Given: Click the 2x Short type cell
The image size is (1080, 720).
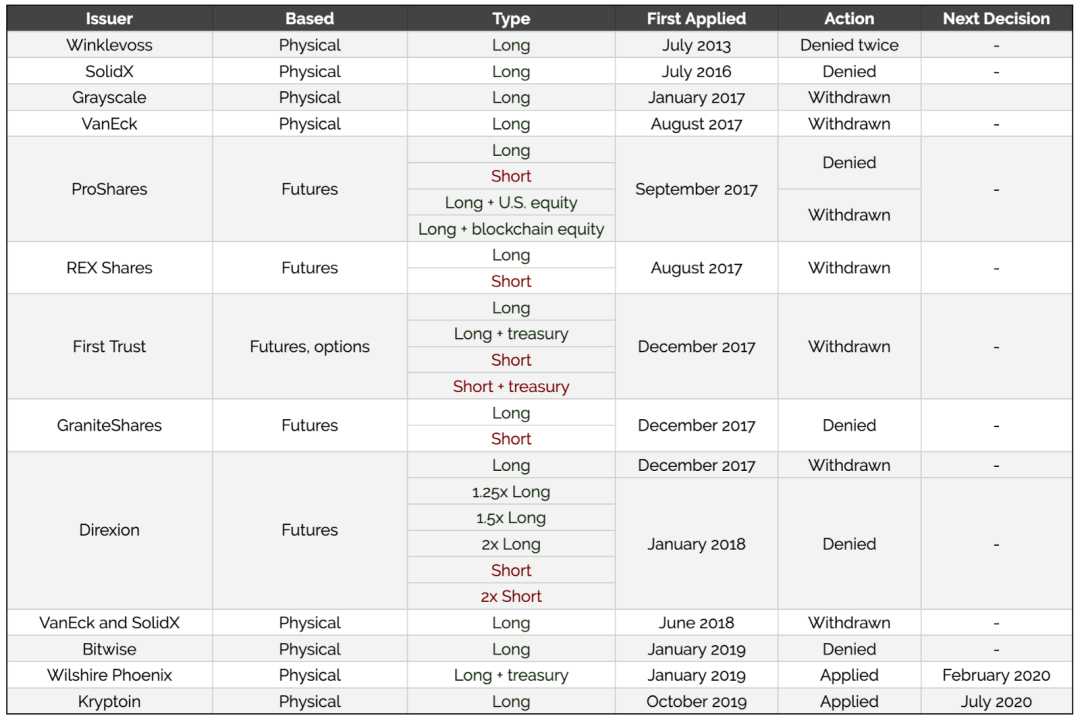Looking at the screenshot, I should tap(511, 596).
